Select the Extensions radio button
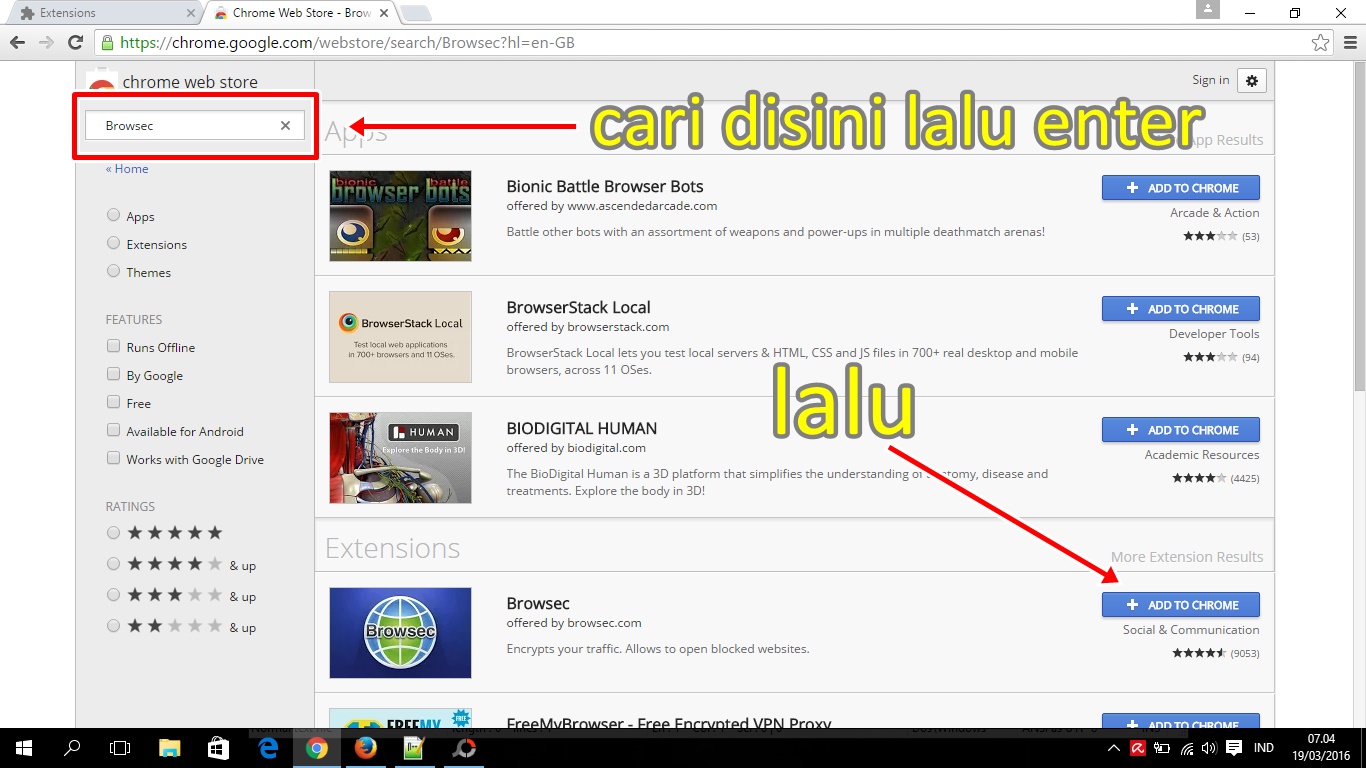 [x=113, y=244]
